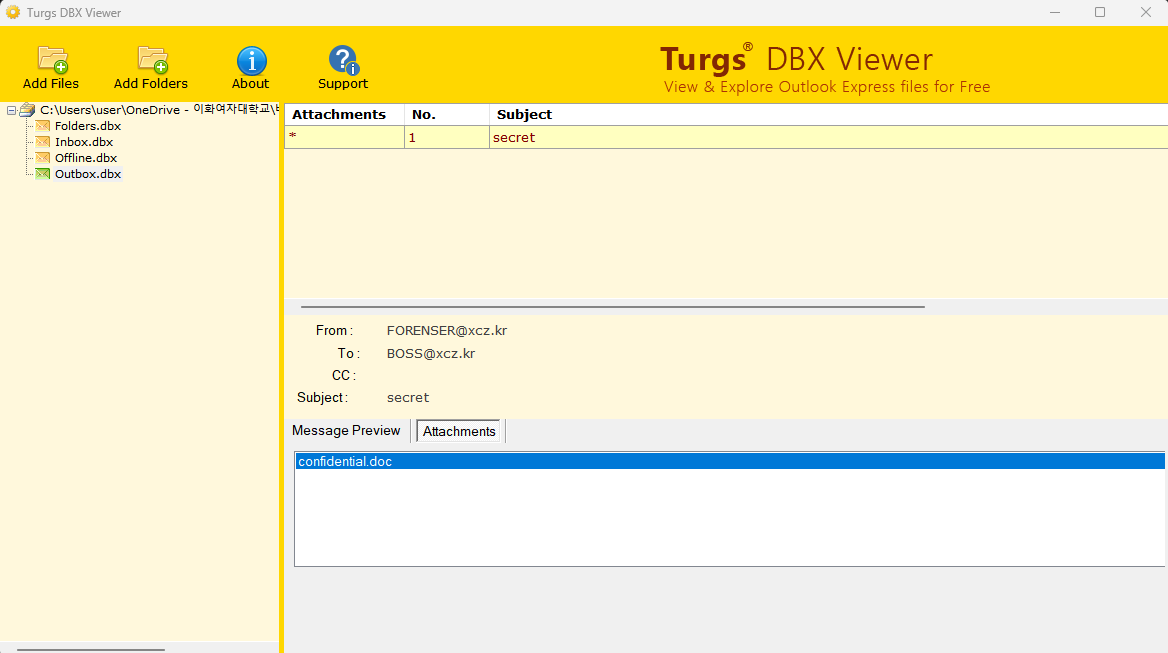Screen dimensions: 1168x653
Task: Minimize the Turgs DBX Viewer window
Action: click(1055, 13)
